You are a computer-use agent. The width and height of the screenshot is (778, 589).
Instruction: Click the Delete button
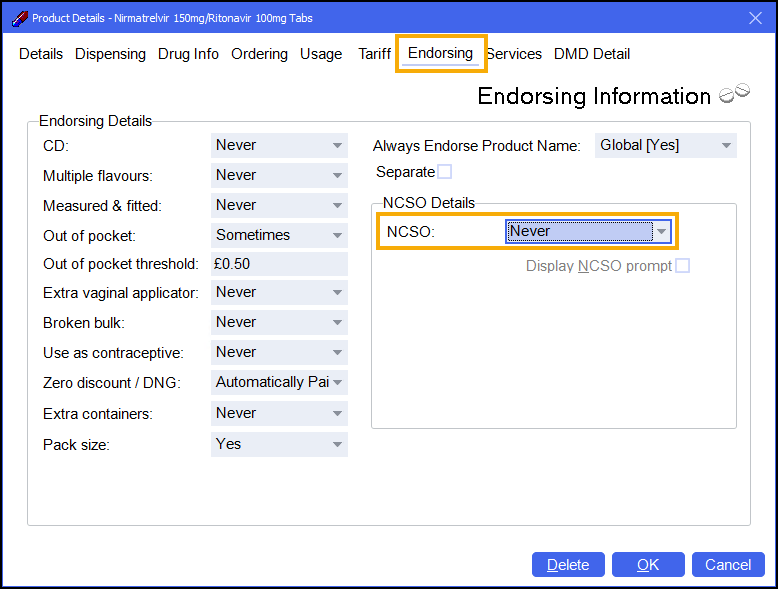[568, 565]
